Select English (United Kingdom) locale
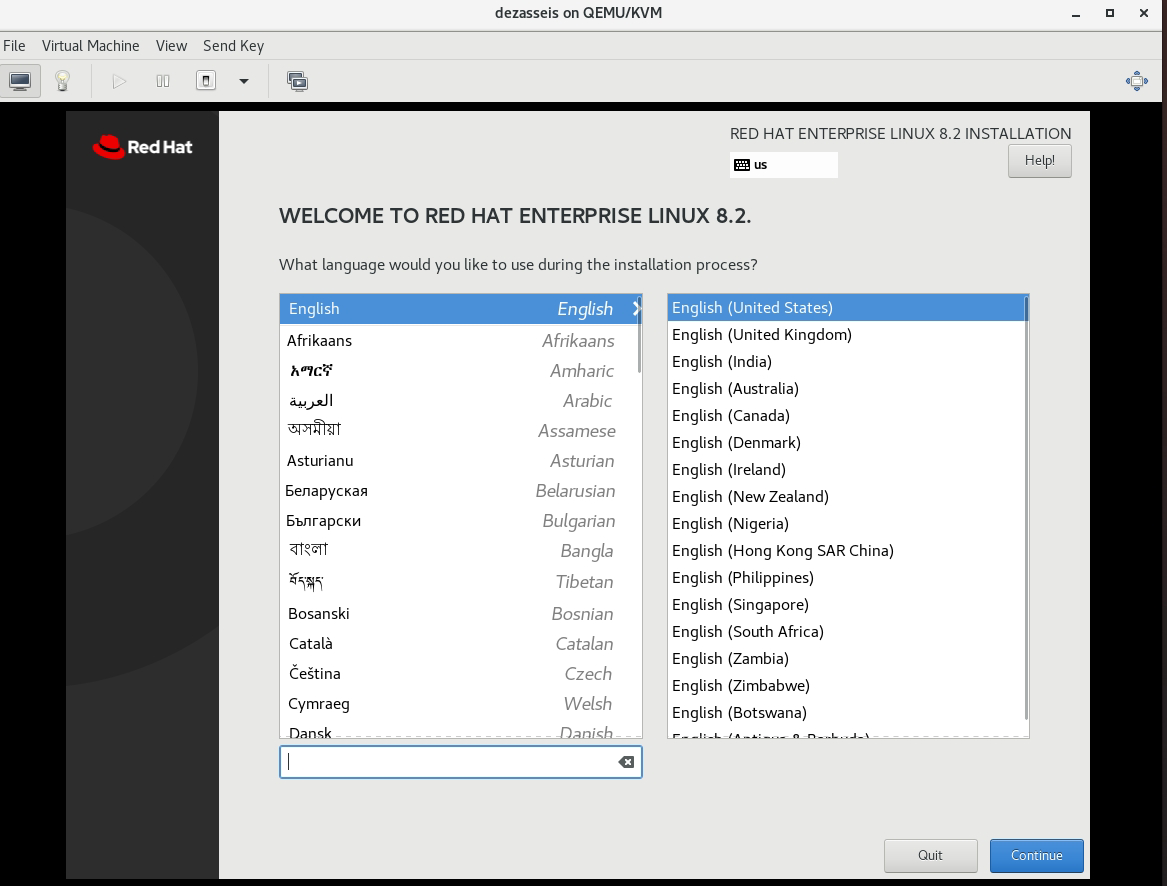1167x886 pixels. pos(846,334)
